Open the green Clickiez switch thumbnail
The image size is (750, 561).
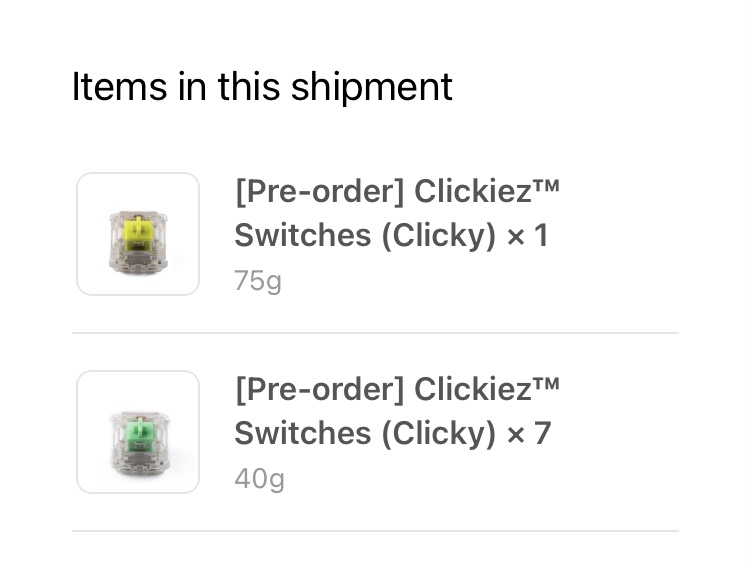pyautogui.click(x=138, y=432)
